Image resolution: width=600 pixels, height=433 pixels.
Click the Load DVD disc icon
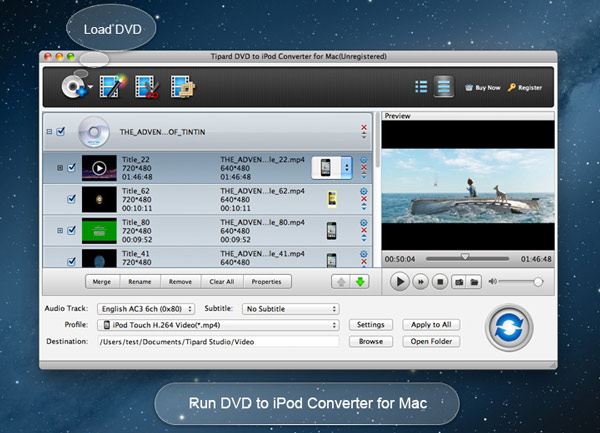73,87
